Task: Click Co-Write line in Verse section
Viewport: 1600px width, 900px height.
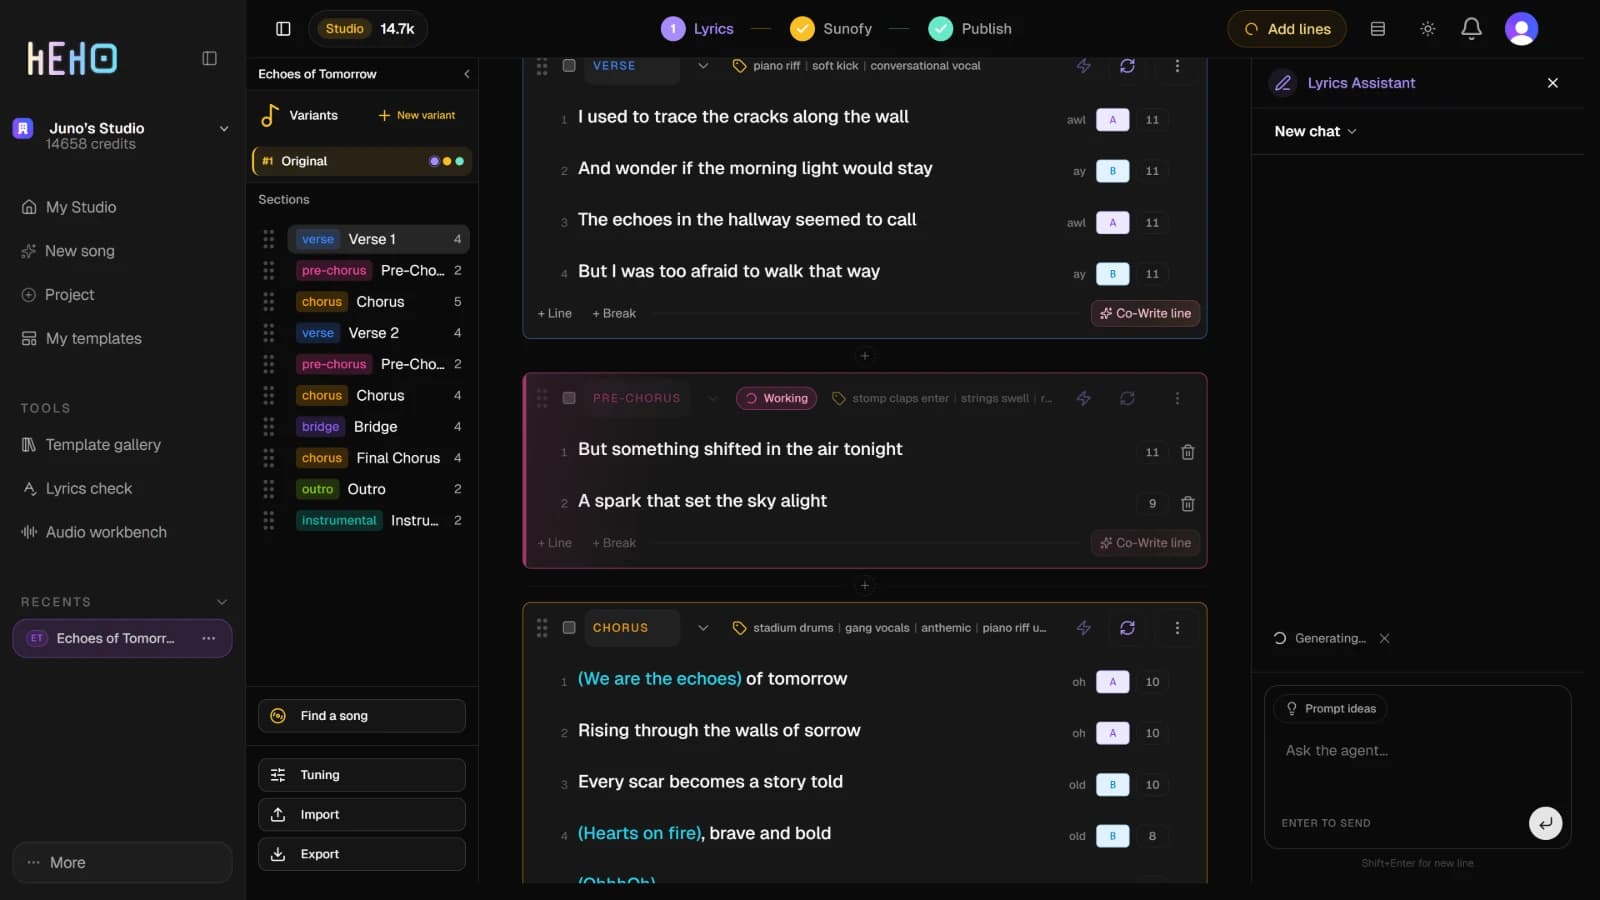Action: 1146,313
